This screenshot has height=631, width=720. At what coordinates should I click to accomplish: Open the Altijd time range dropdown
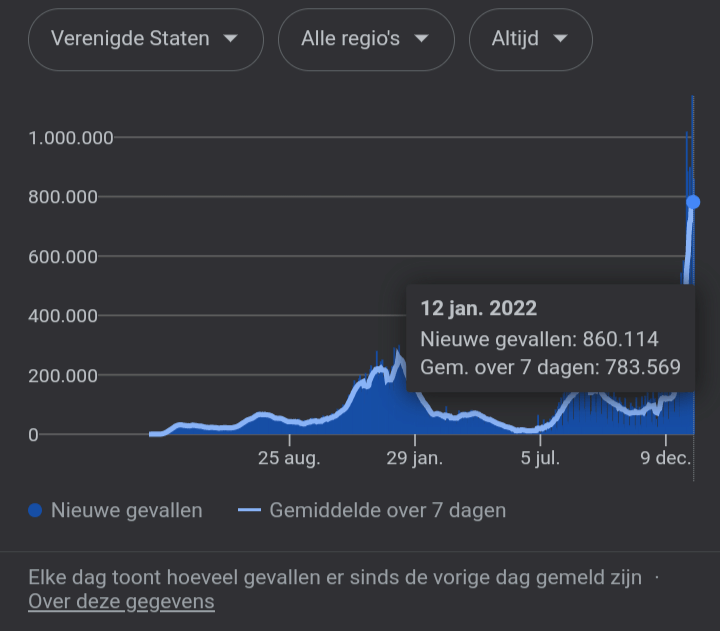pos(530,39)
